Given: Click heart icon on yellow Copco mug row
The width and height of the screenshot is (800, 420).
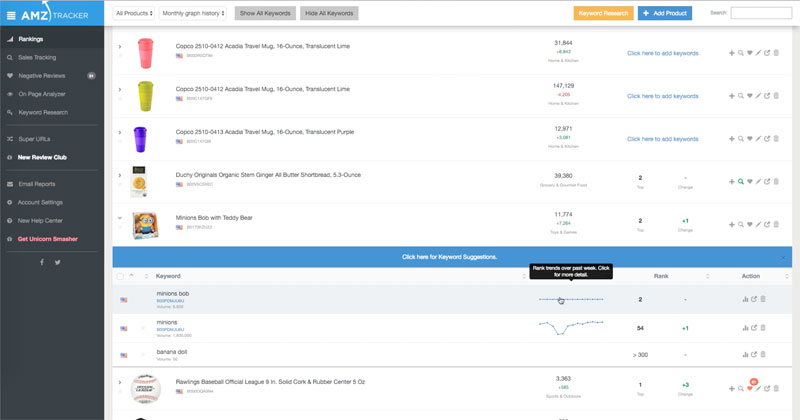Looking at the screenshot, I should point(749,96).
